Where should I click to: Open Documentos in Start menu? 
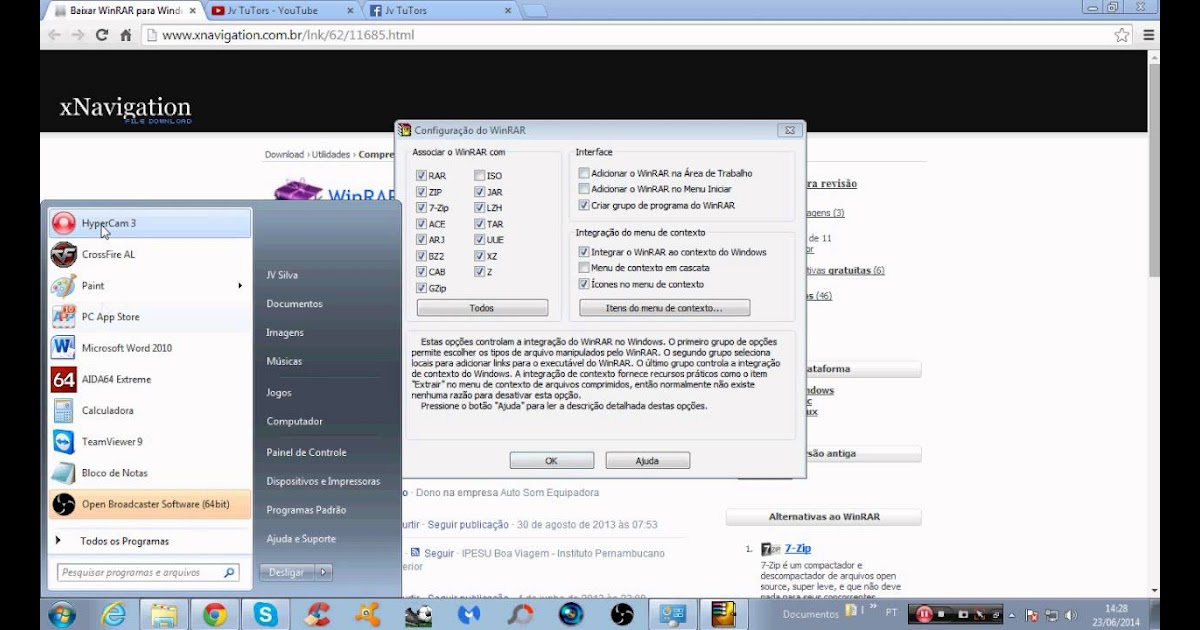point(294,303)
